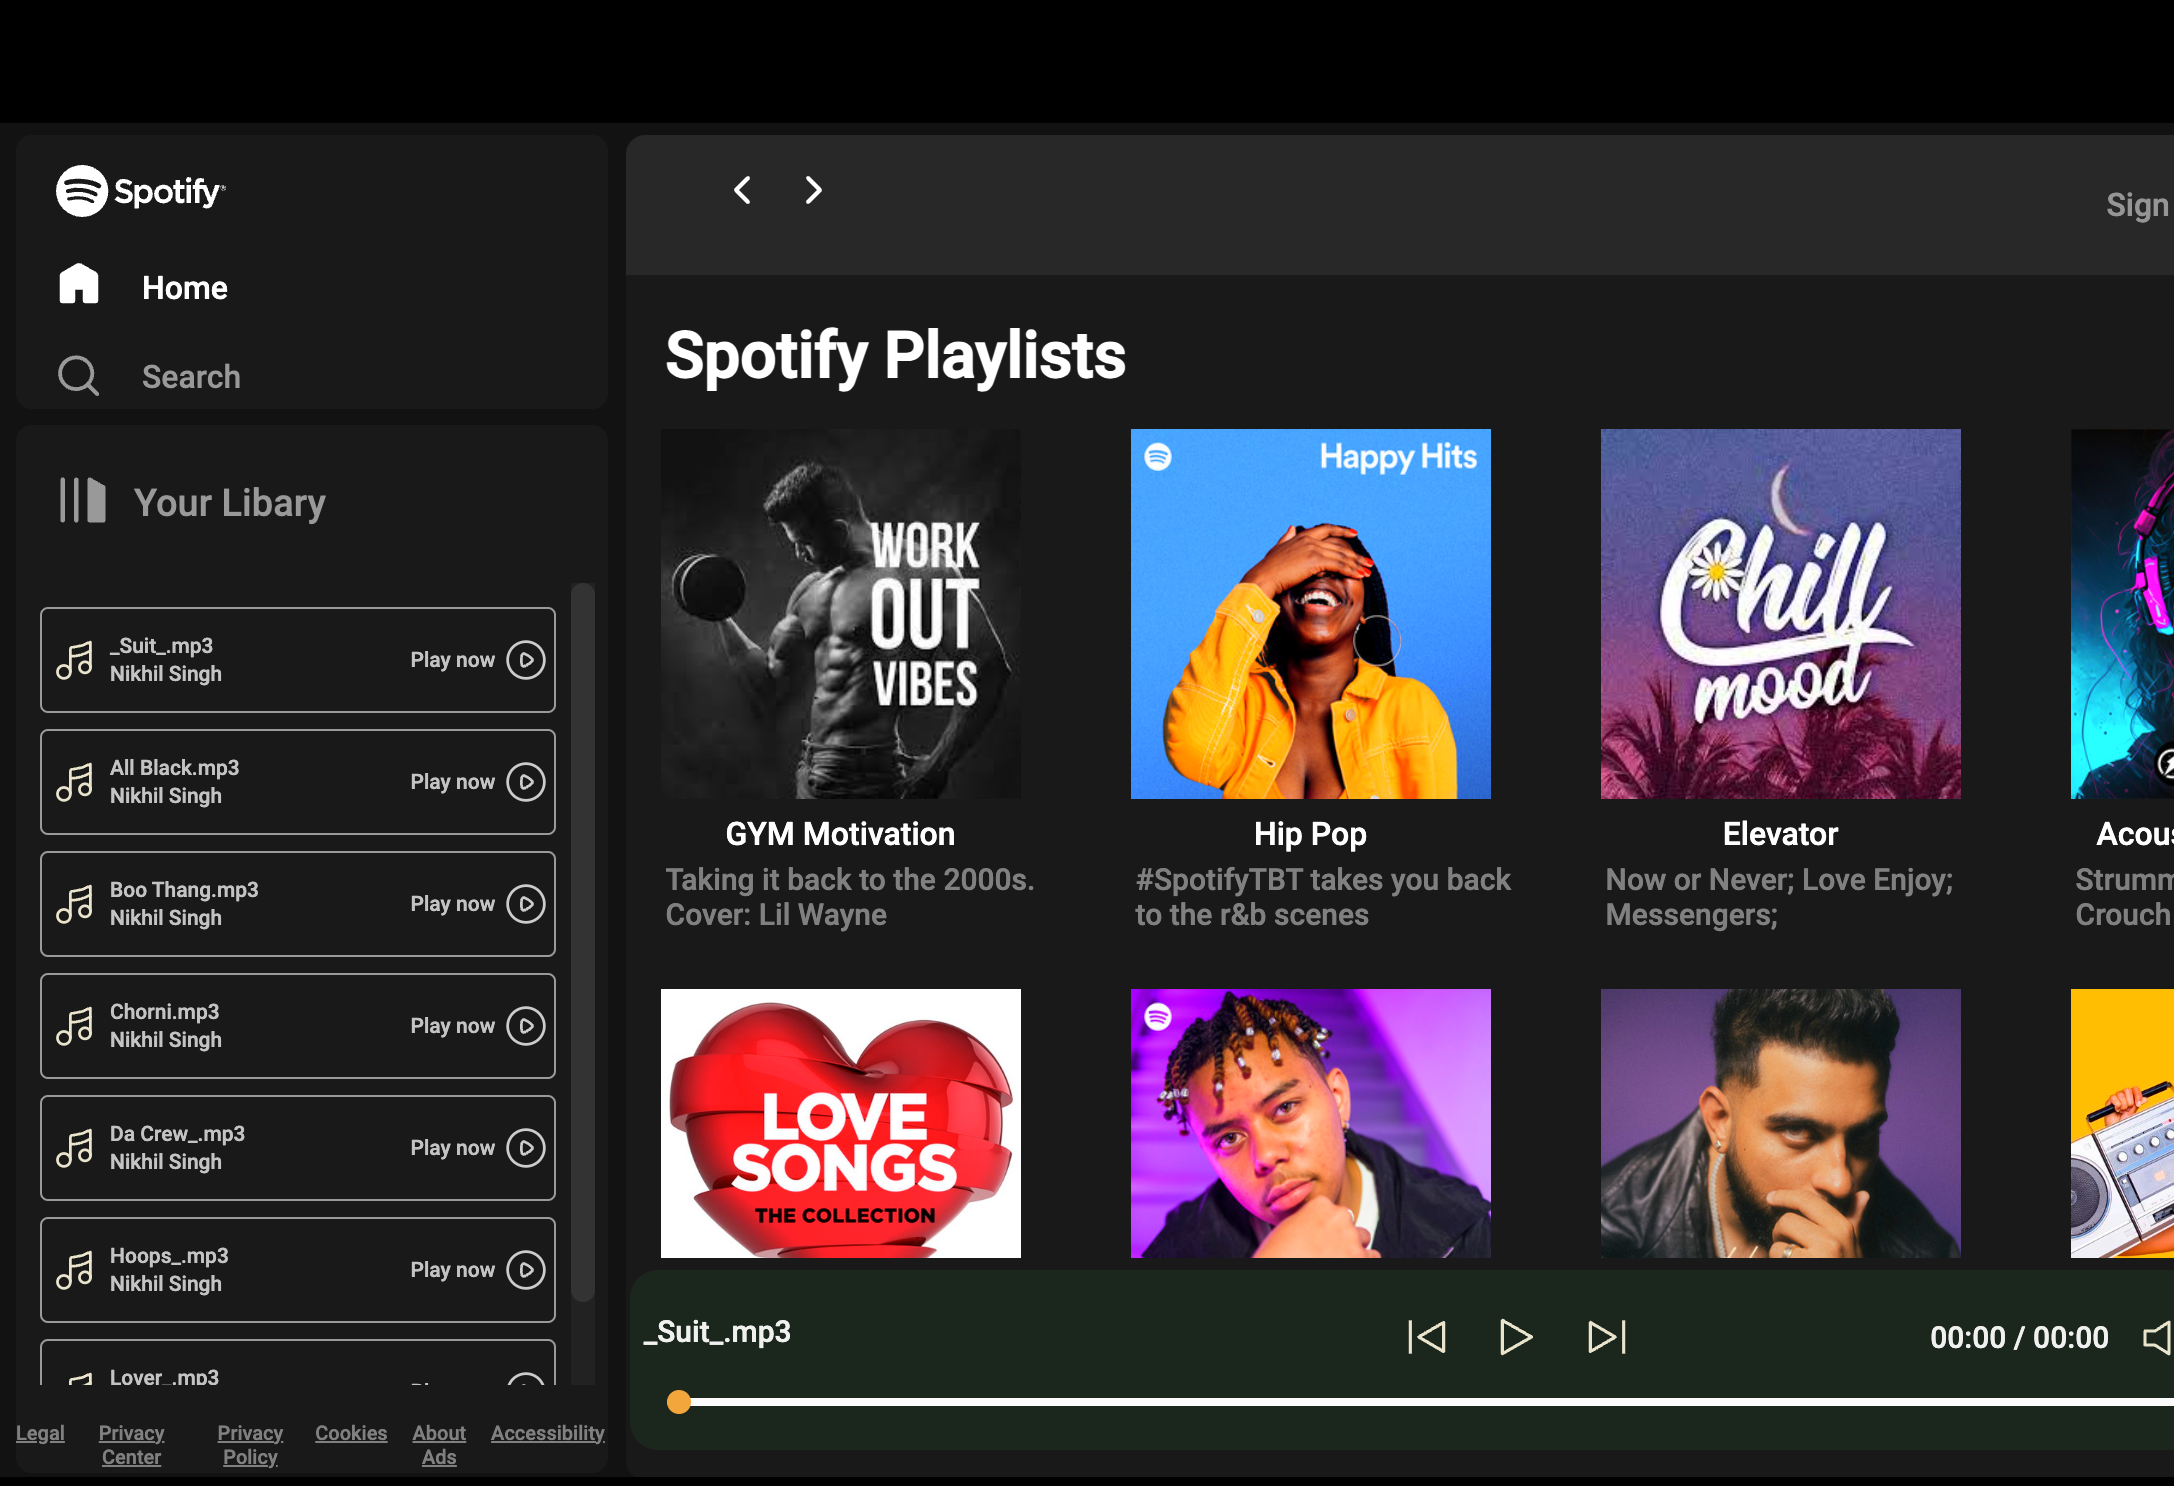Click play circle icon for Da Crew_.mp3

tap(526, 1148)
